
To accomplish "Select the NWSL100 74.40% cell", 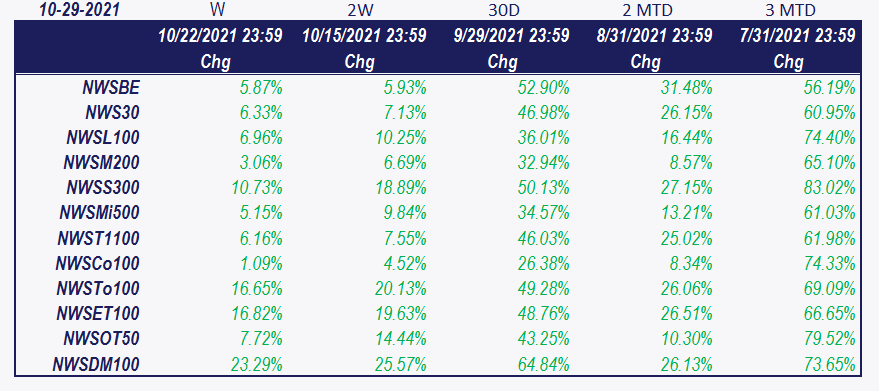I will coord(830,137).
